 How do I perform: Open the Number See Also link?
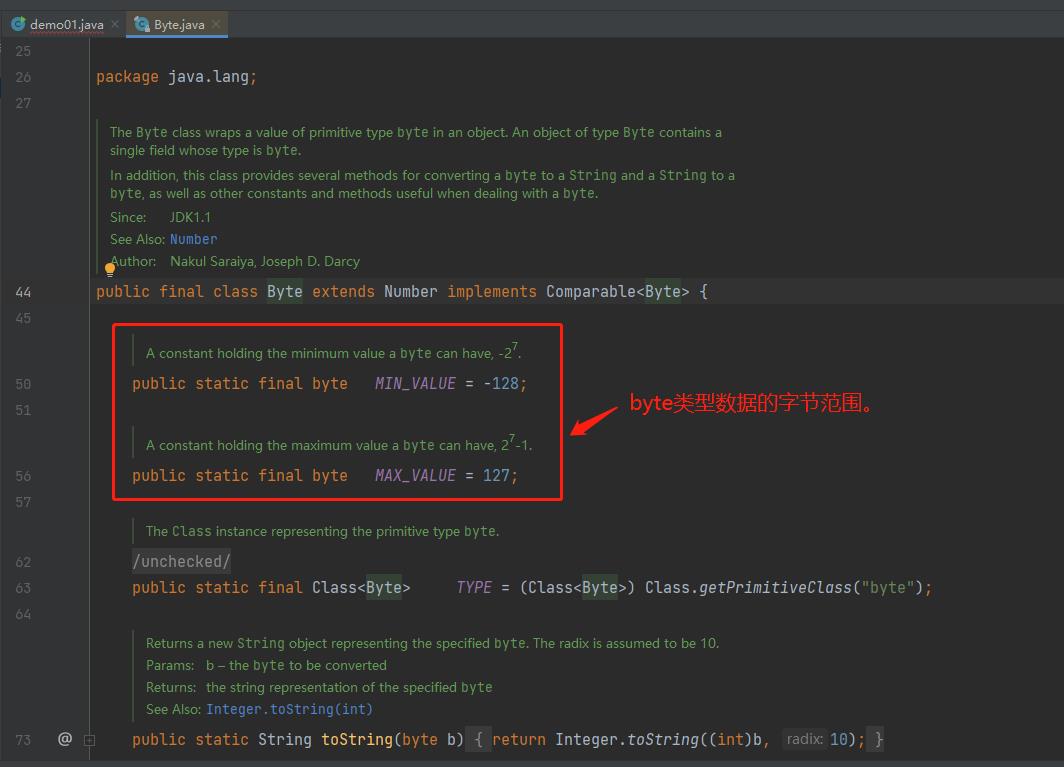pos(193,240)
